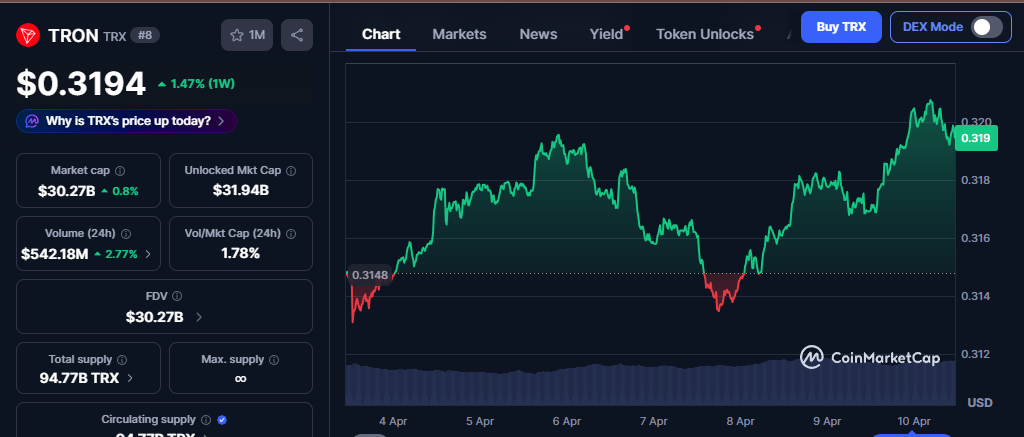Click the share icon button
The height and width of the screenshot is (437, 1024).
coord(297,35)
